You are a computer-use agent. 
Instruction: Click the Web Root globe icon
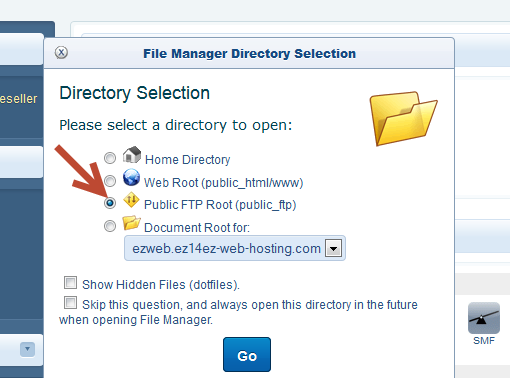click(x=131, y=177)
